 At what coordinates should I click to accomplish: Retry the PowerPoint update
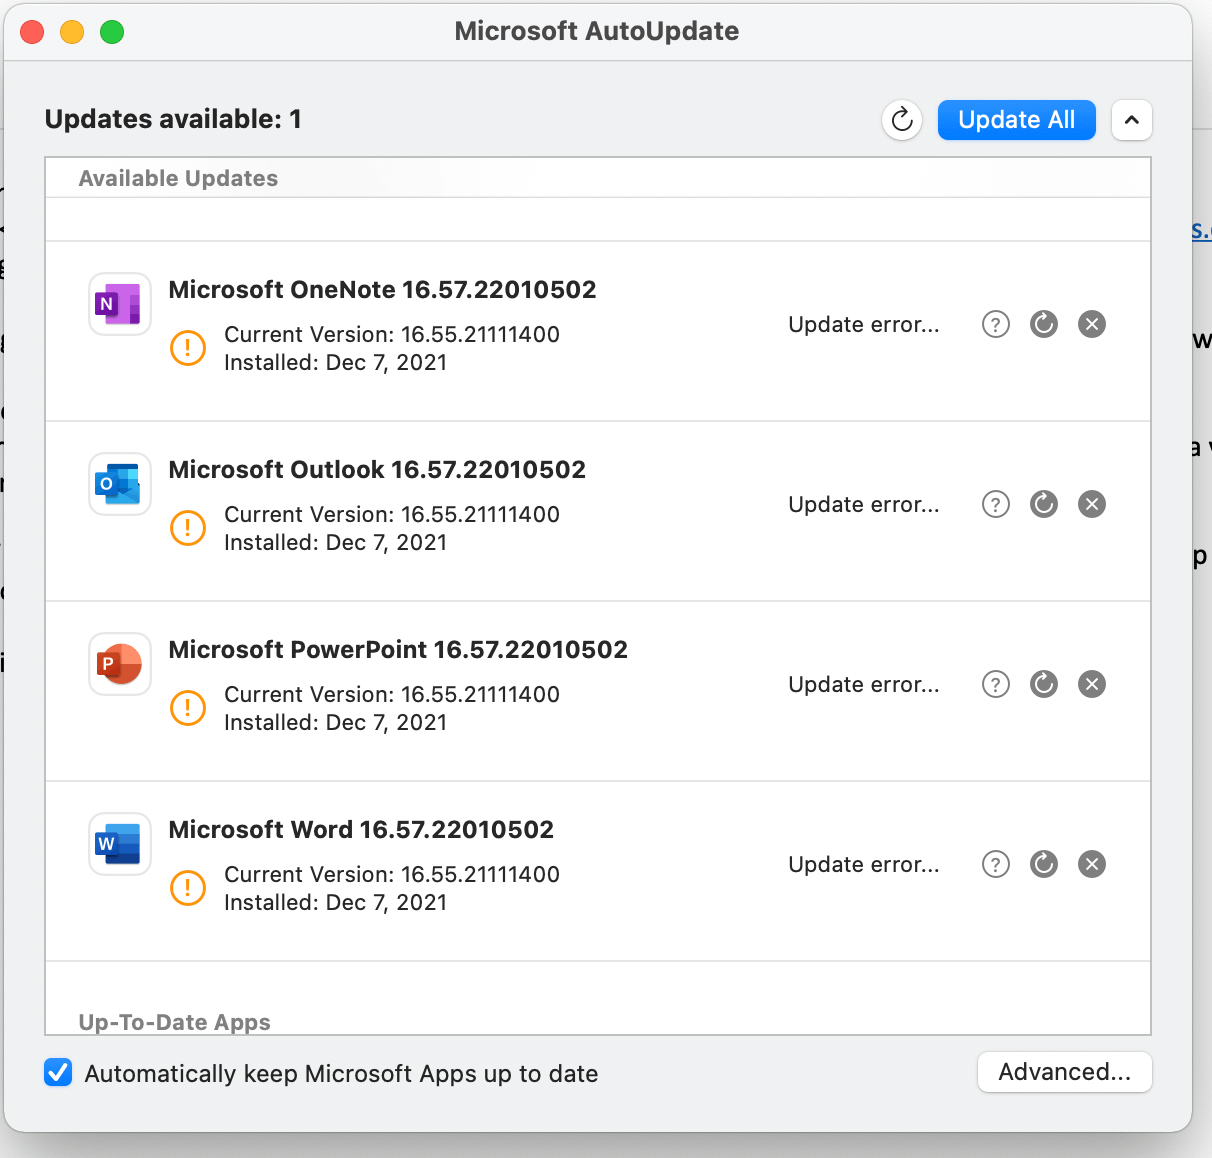[x=1044, y=684]
